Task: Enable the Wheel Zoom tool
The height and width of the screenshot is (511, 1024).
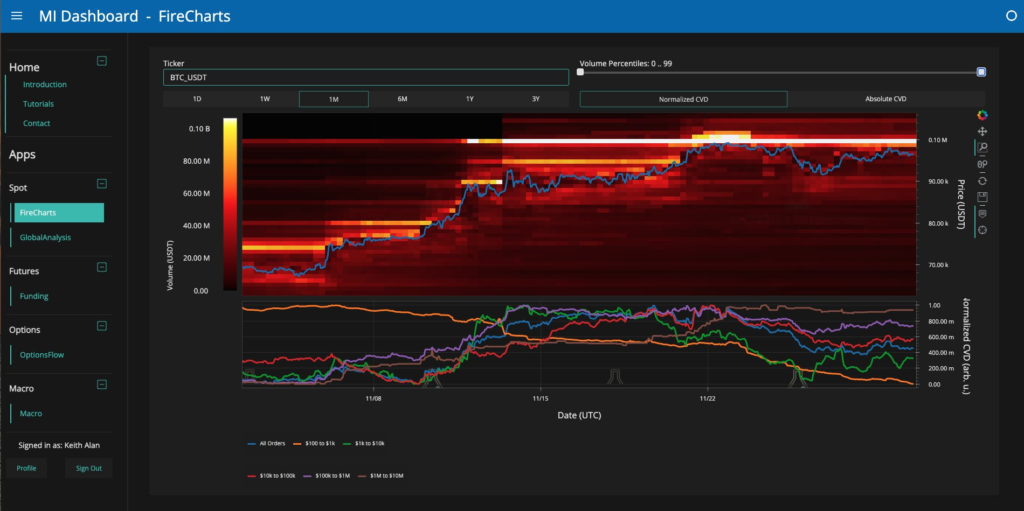Action: (982, 164)
